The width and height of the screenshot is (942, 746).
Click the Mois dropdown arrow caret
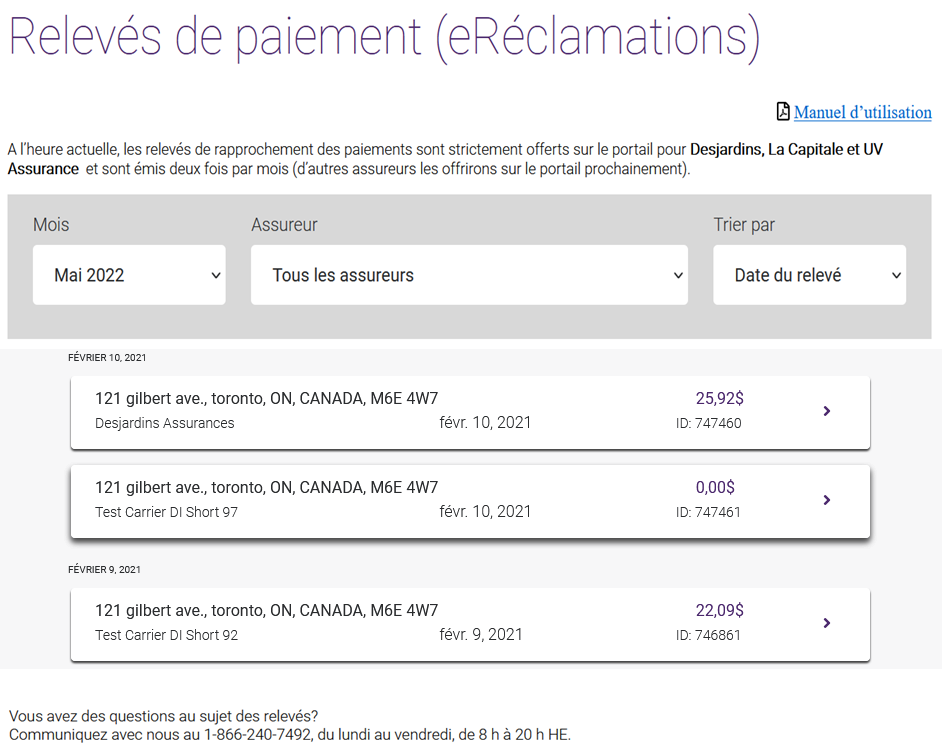tap(216, 275)
